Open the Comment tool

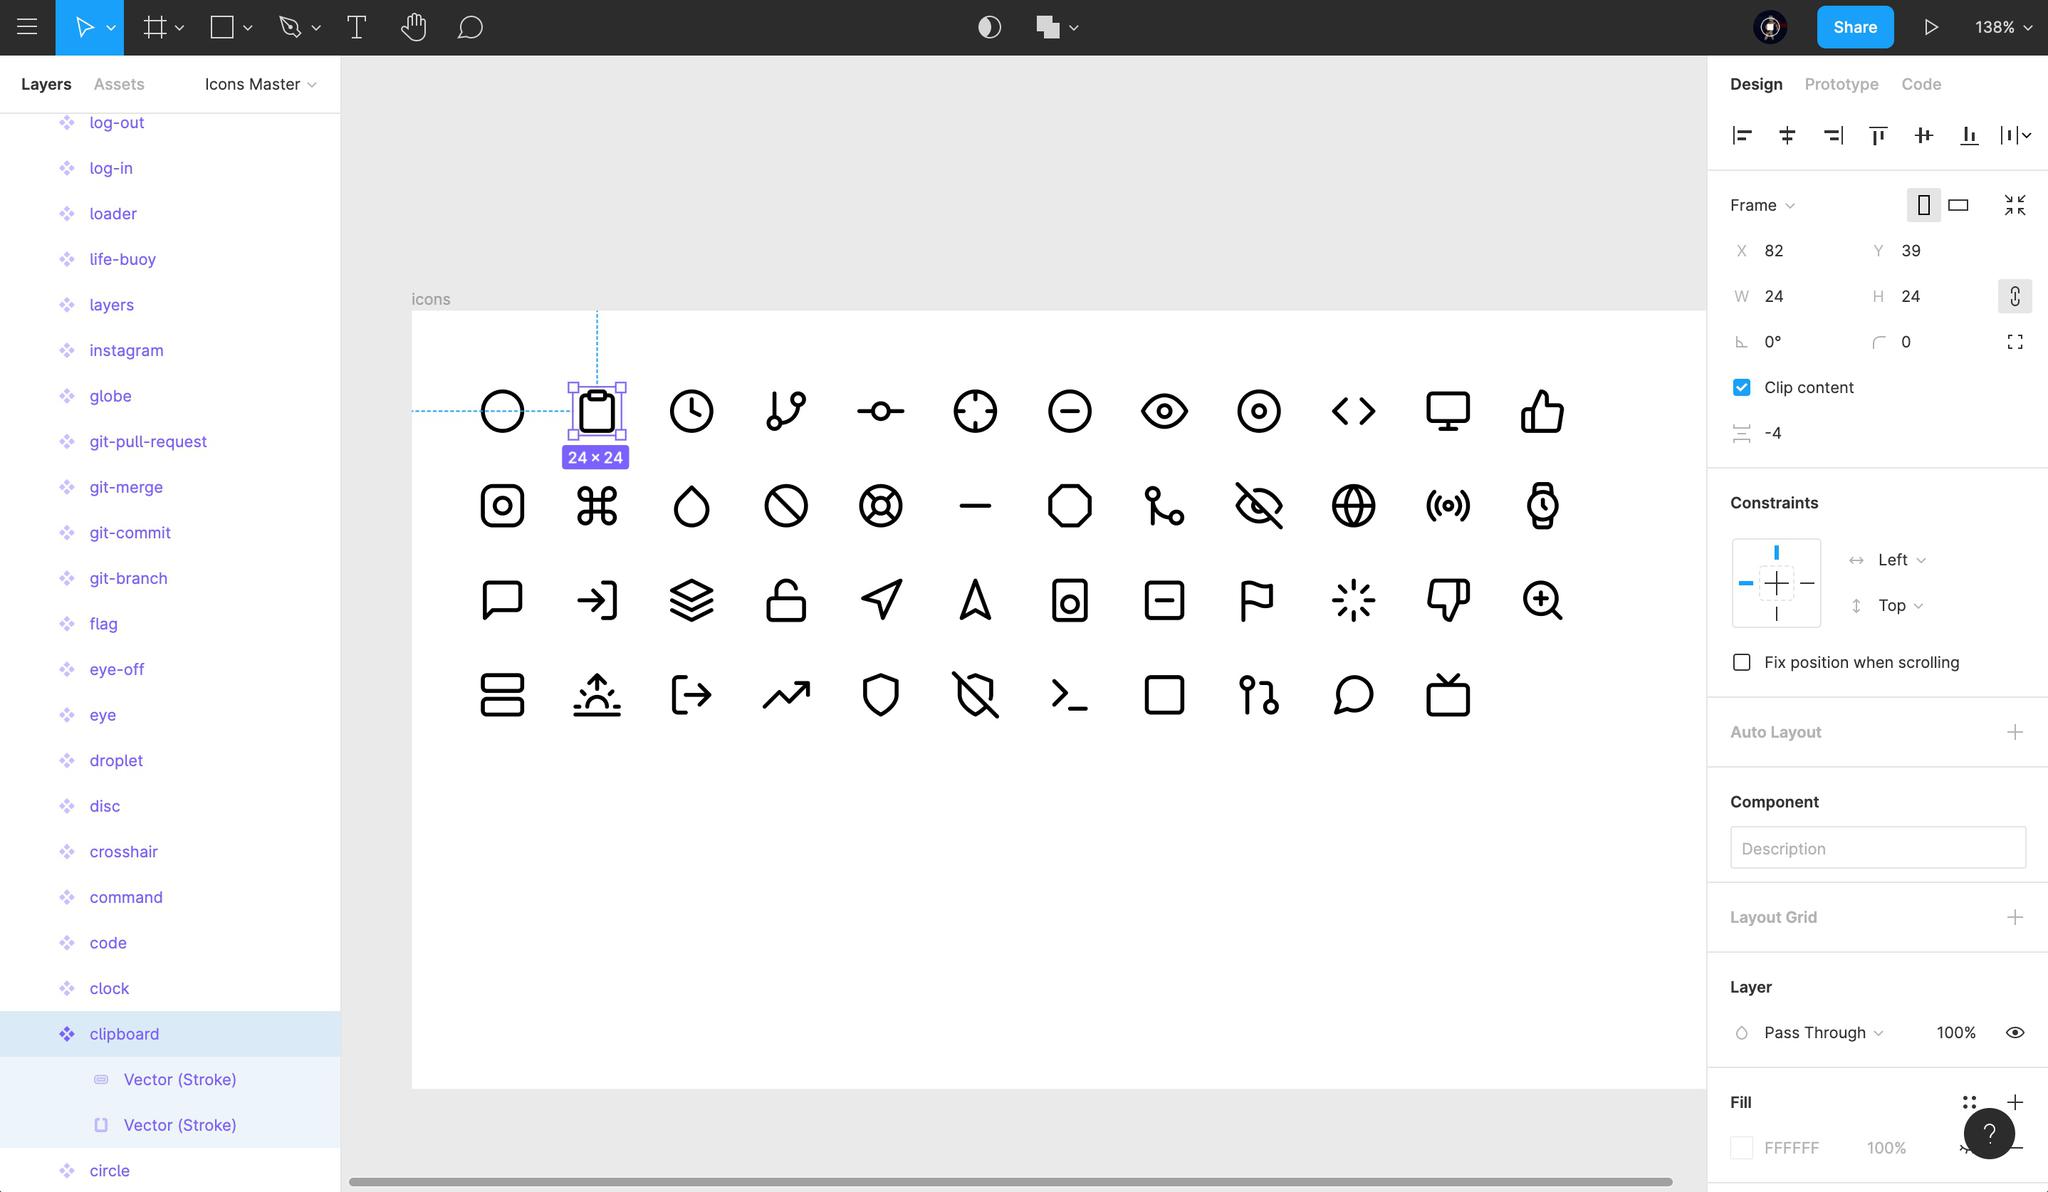click(x=469, y=27)
